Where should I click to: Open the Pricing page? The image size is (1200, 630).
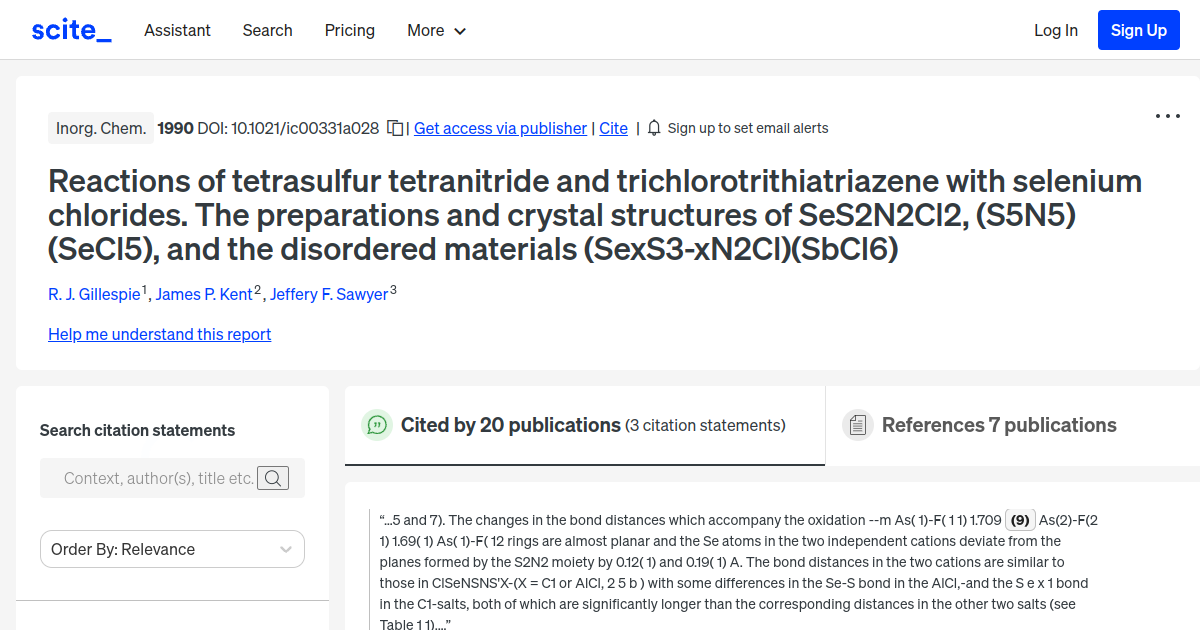[349, 31]
